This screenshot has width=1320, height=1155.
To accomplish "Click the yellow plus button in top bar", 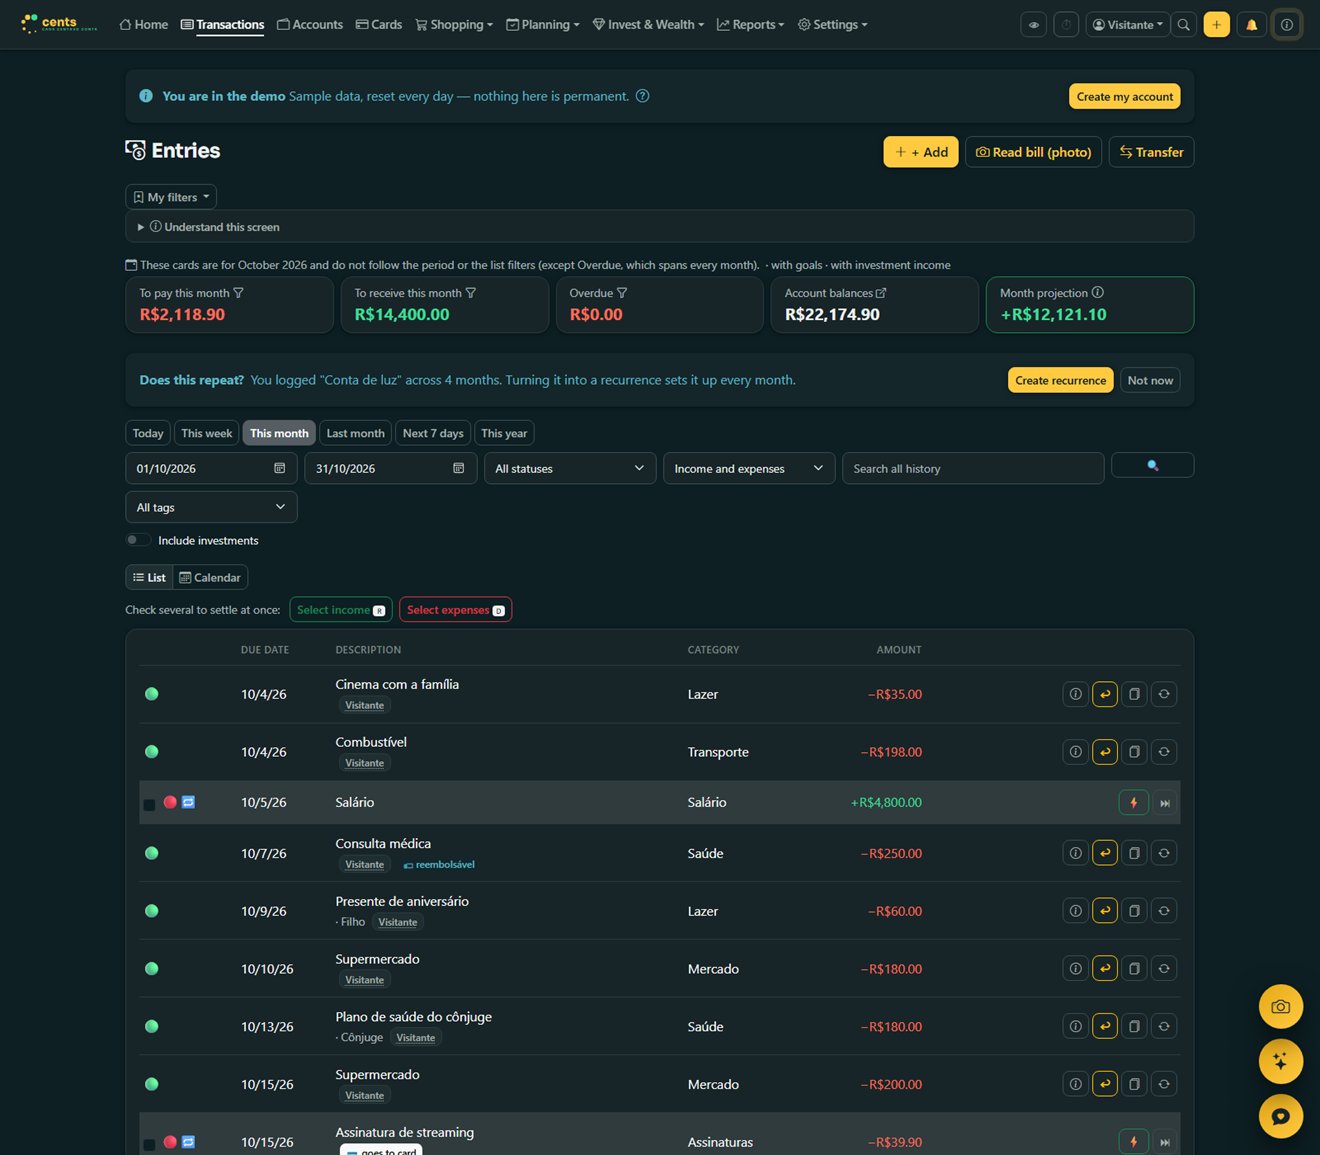I will (x=1216, y=25).
